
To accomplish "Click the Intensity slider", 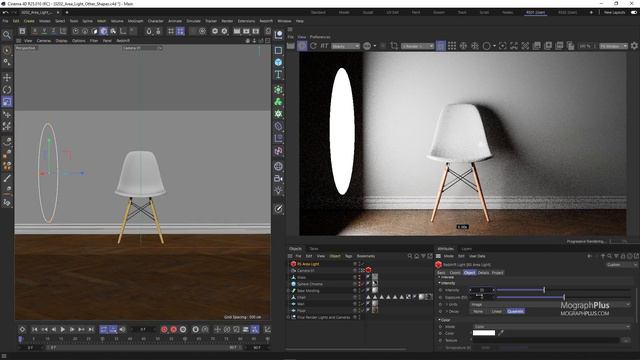I will [x=563, y=290].
